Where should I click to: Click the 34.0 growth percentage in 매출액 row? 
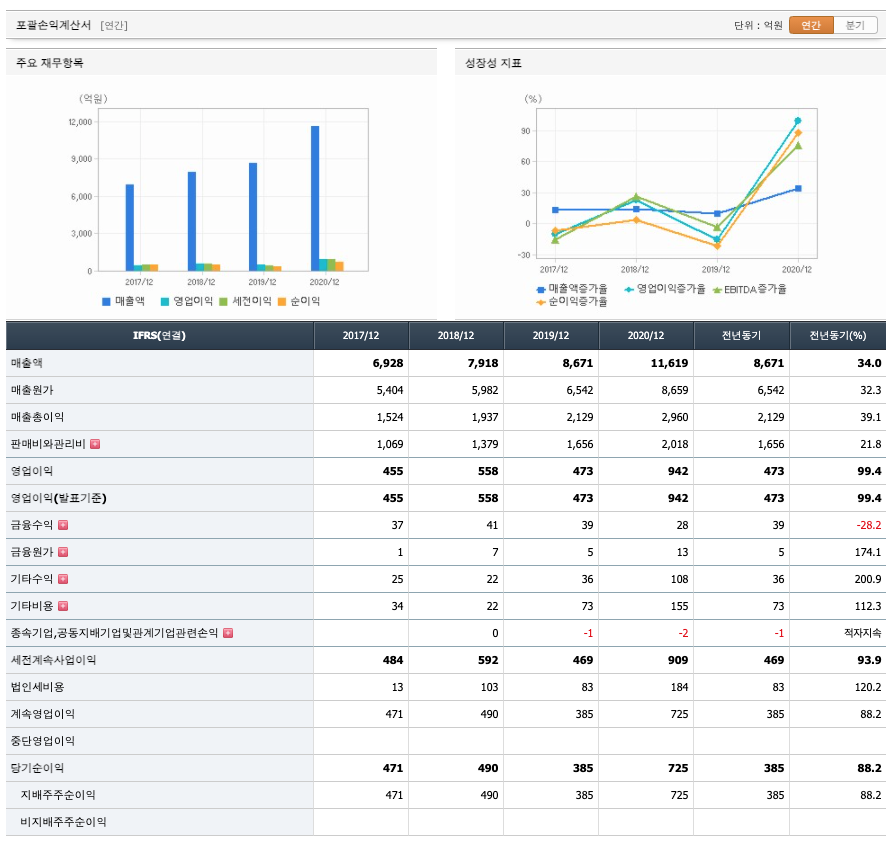(x=869, y=363)
